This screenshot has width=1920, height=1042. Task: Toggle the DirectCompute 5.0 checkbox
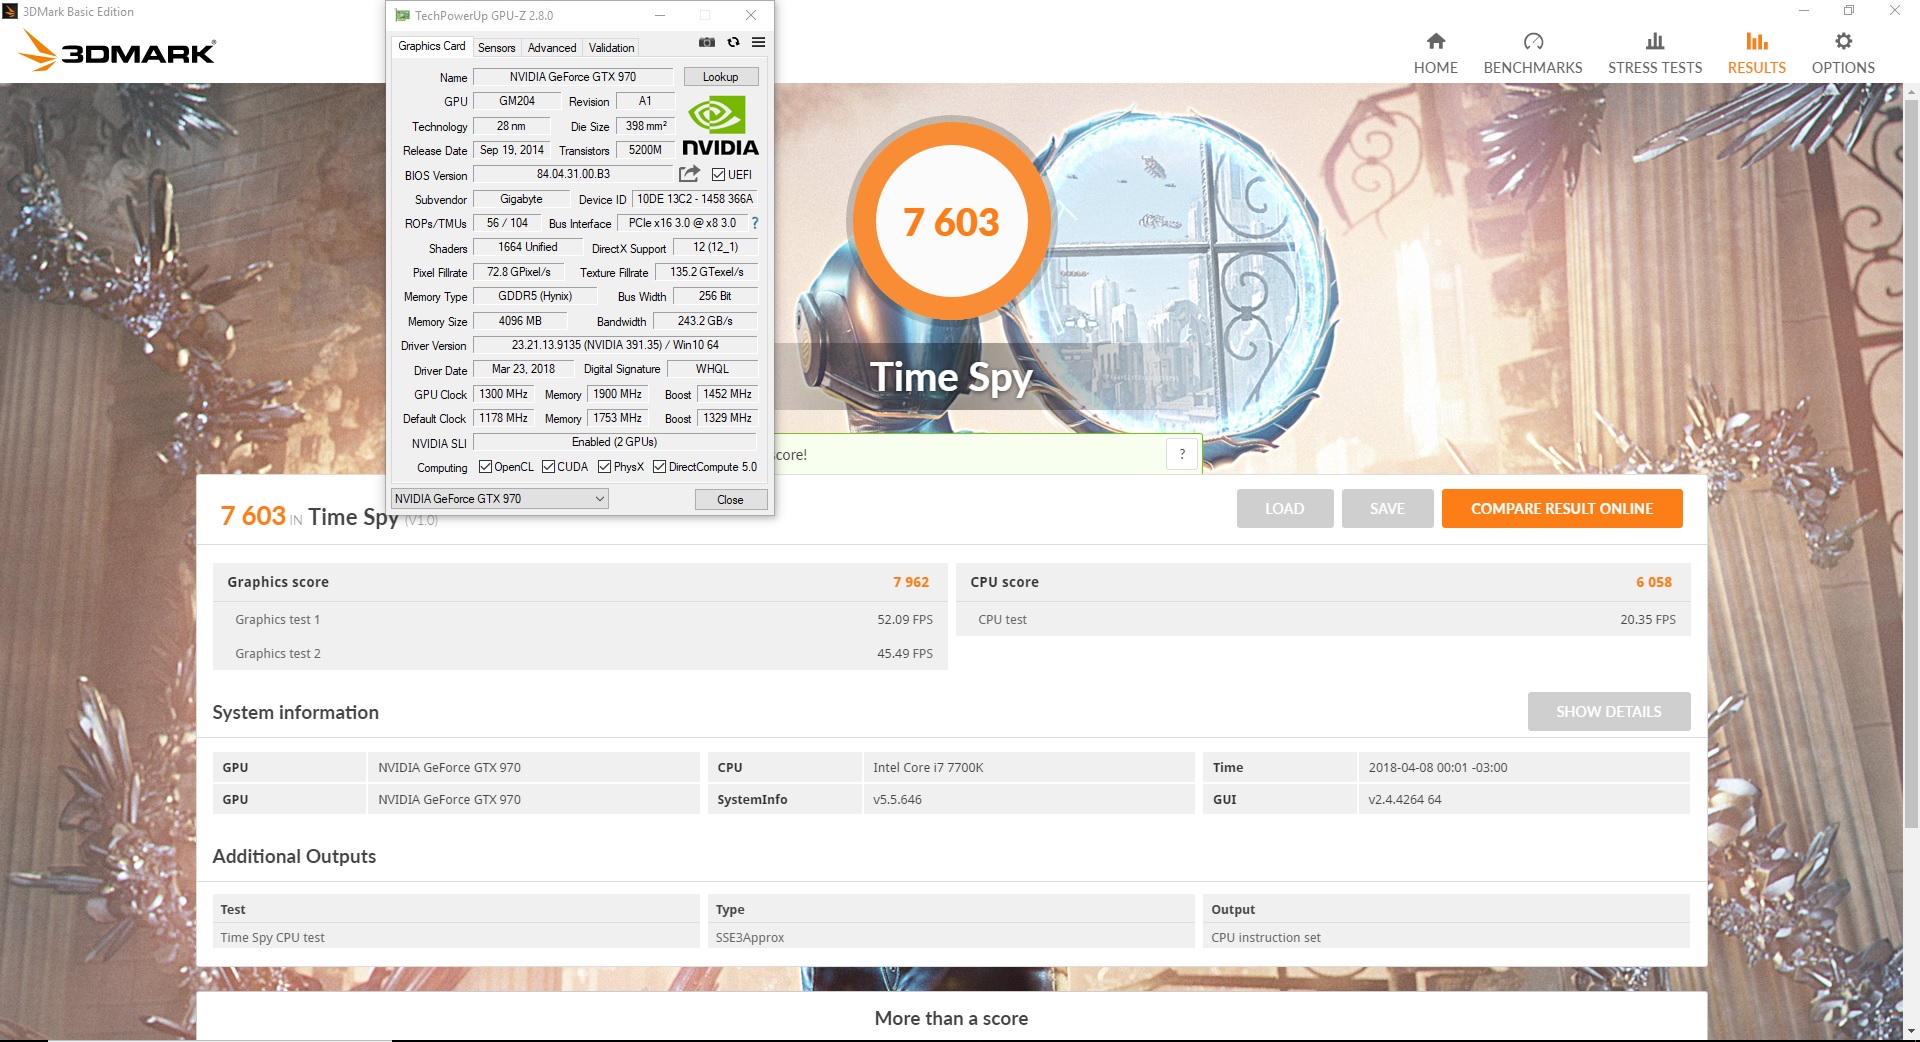pyautogui.click(x=659, y=467)
